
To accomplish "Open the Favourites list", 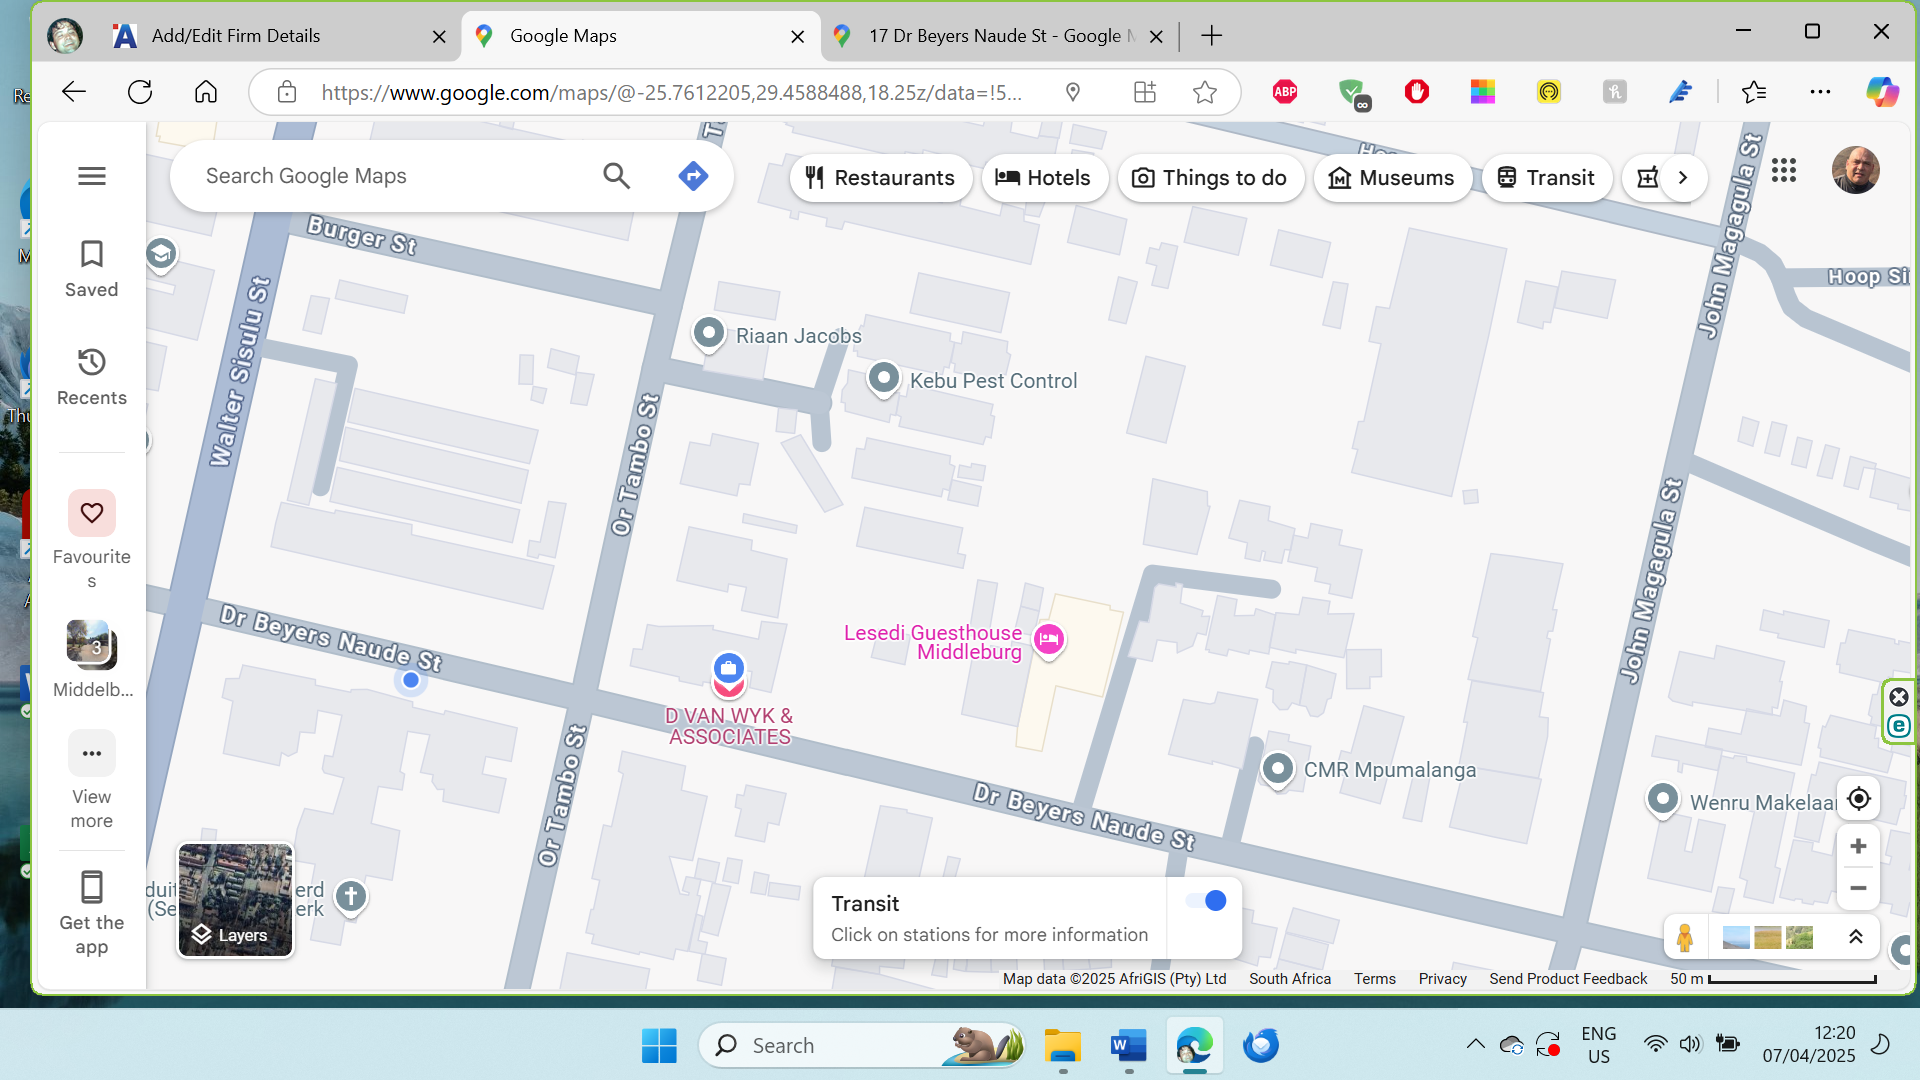I will [91, 540].
